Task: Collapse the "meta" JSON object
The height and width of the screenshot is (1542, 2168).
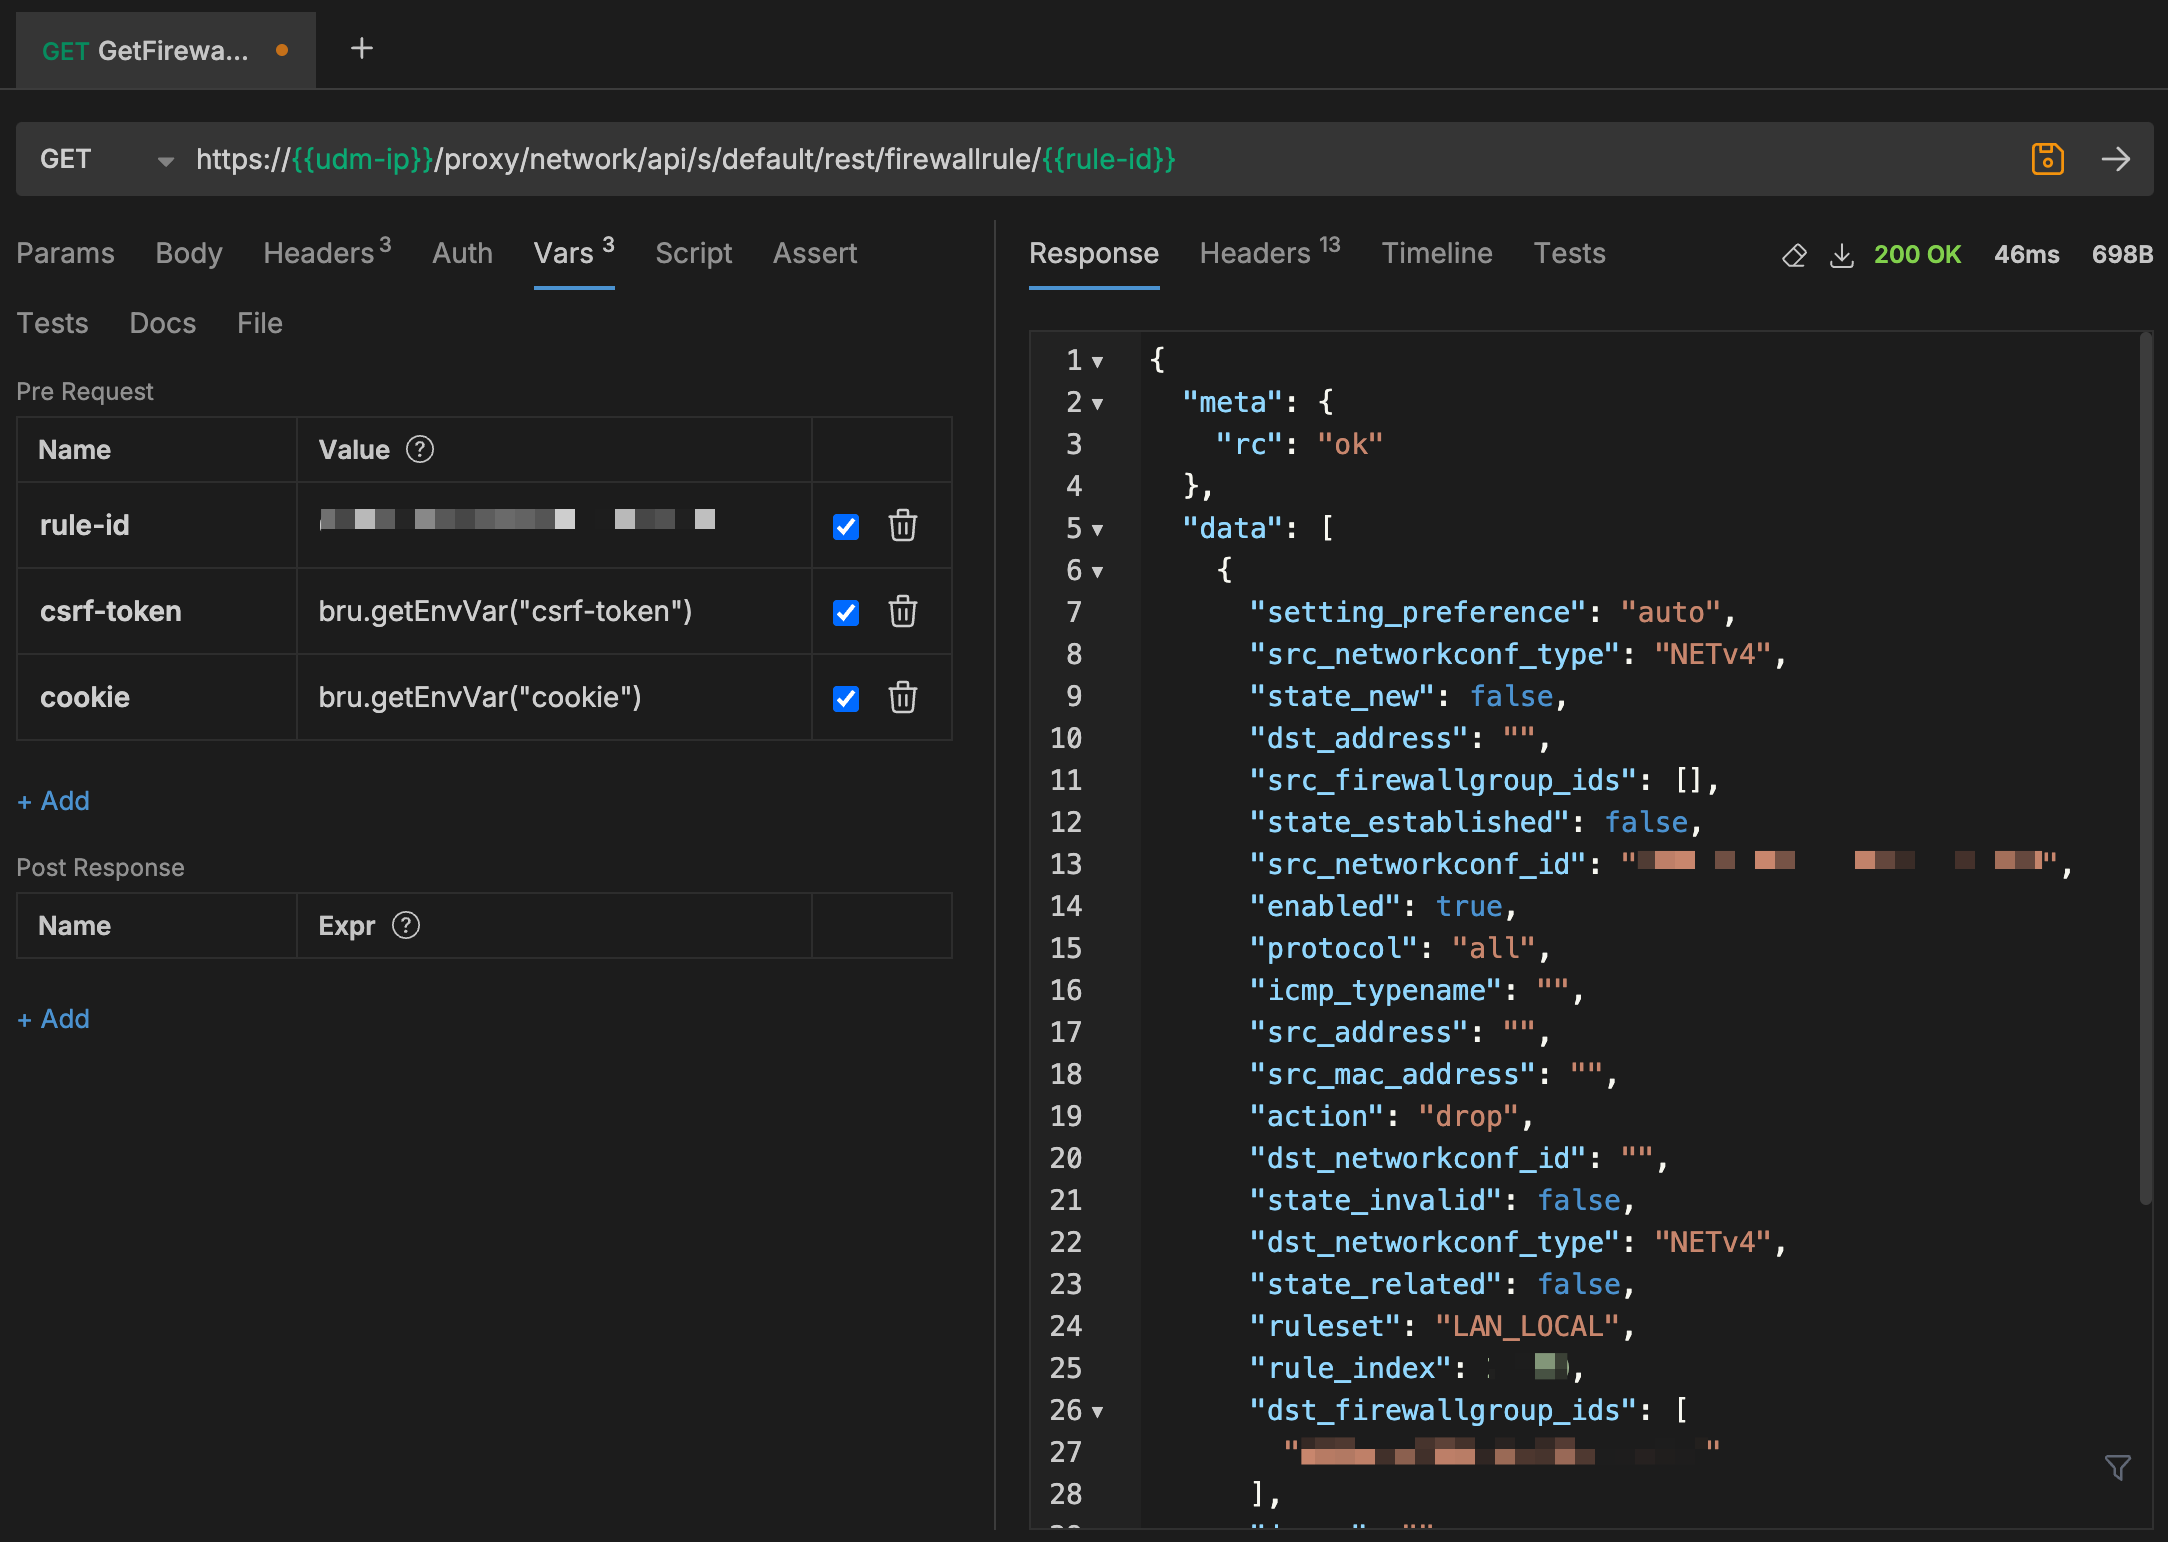Action: (x=1097, y=404)
